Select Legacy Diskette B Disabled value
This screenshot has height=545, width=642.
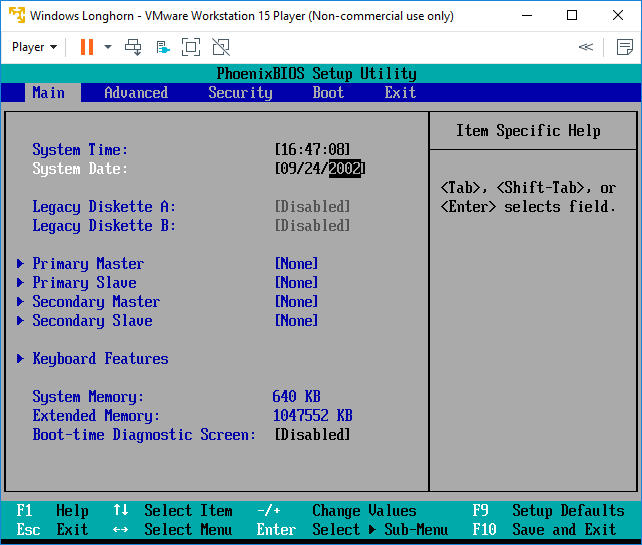click(x=312, y=226)
